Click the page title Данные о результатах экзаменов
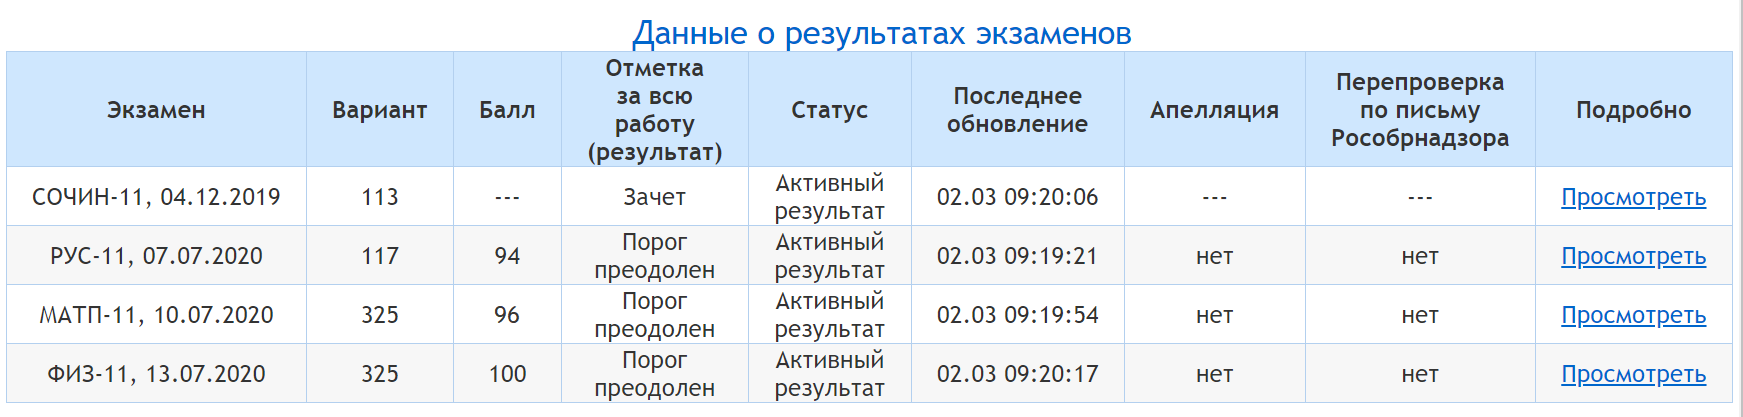This screenshot has width=1743, height=417. pos(882,33)
